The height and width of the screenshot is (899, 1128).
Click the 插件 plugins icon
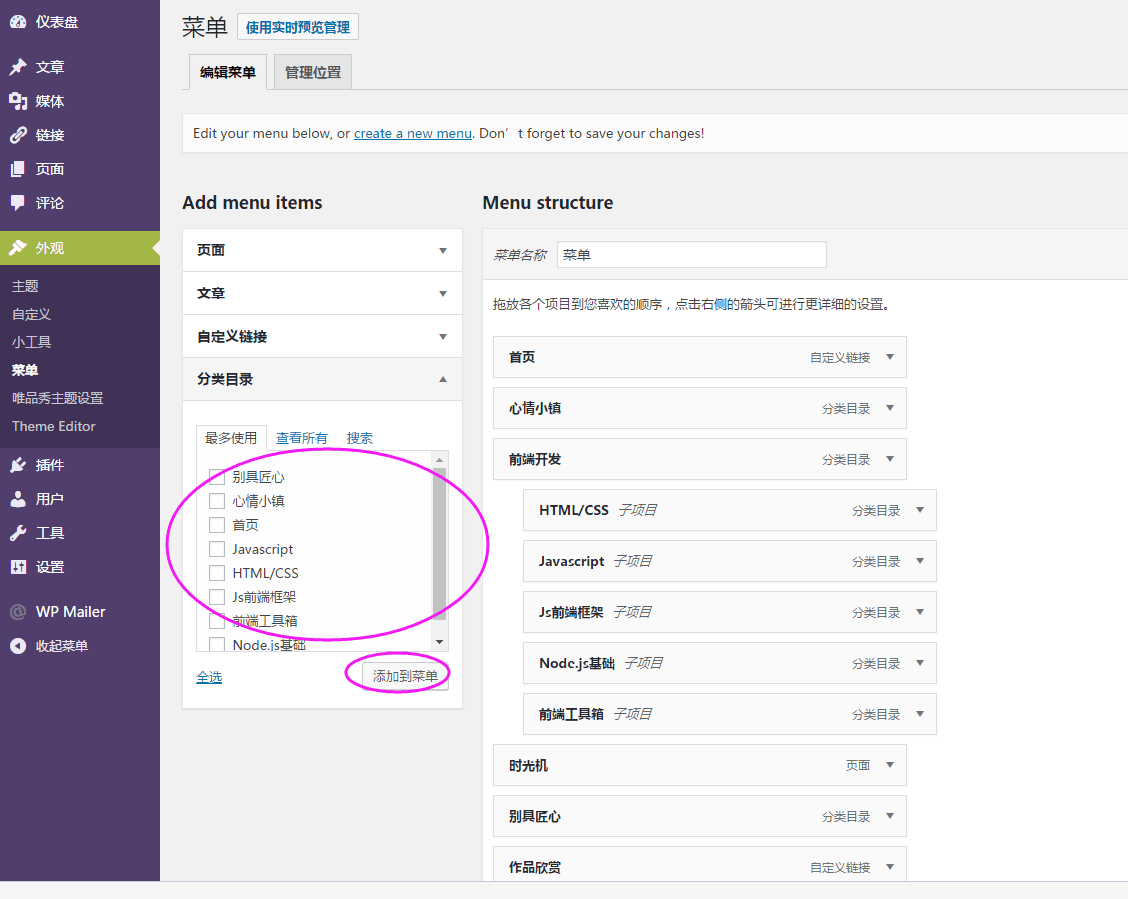pos(18,464)
